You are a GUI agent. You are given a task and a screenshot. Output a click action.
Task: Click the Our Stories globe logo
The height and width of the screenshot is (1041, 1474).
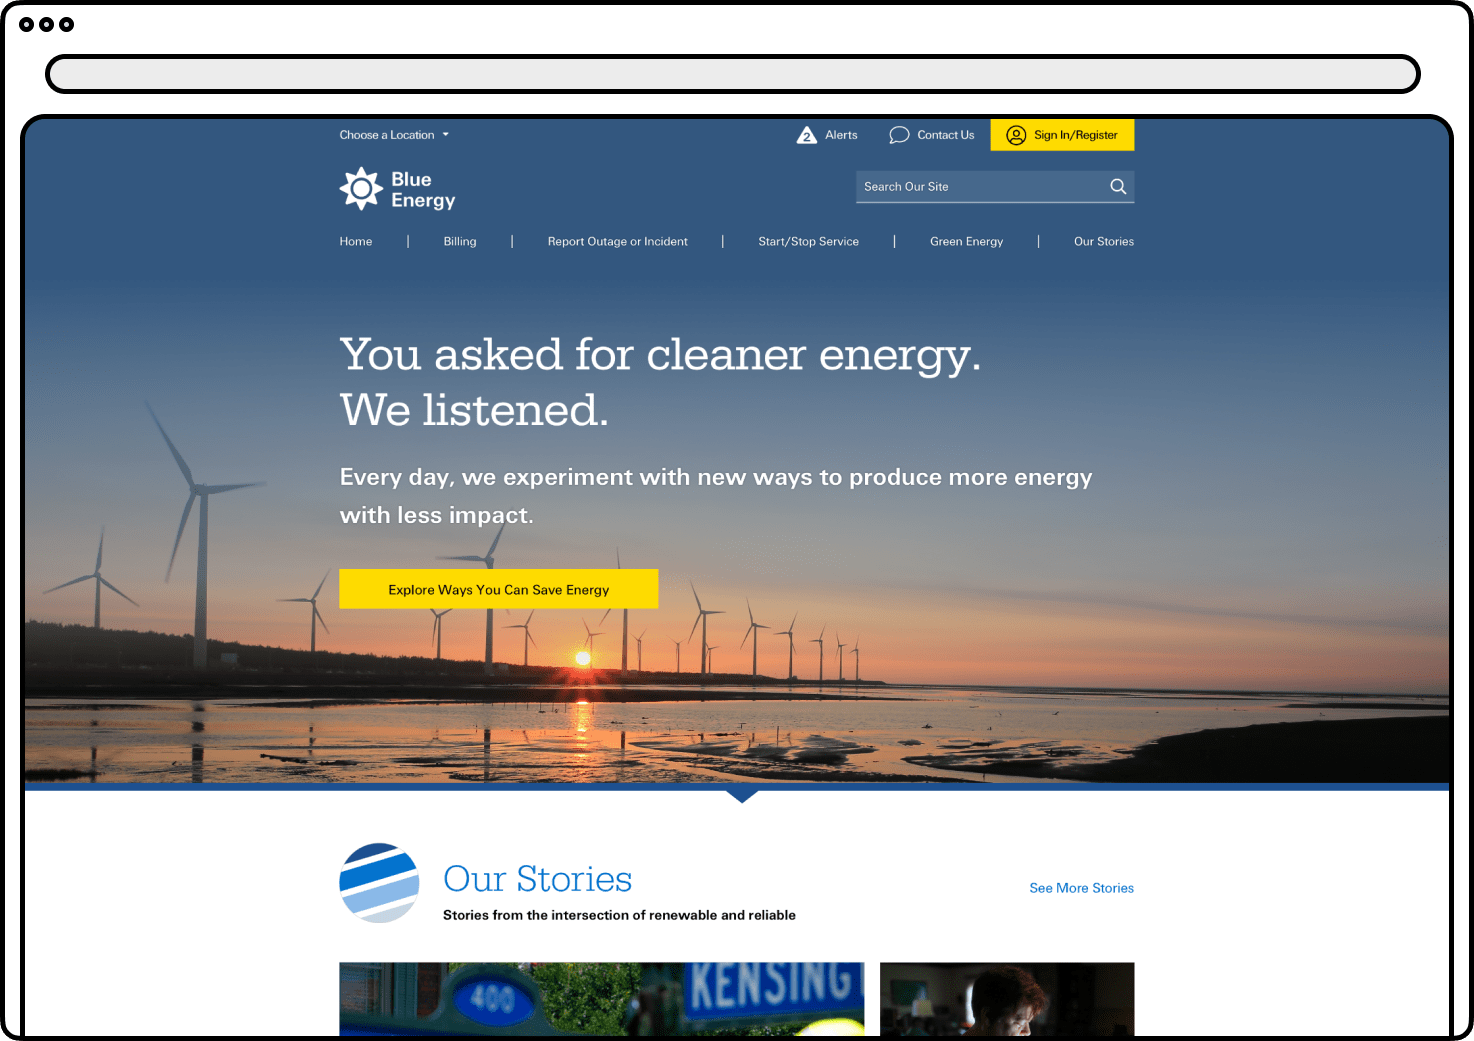tap(378, 884)
